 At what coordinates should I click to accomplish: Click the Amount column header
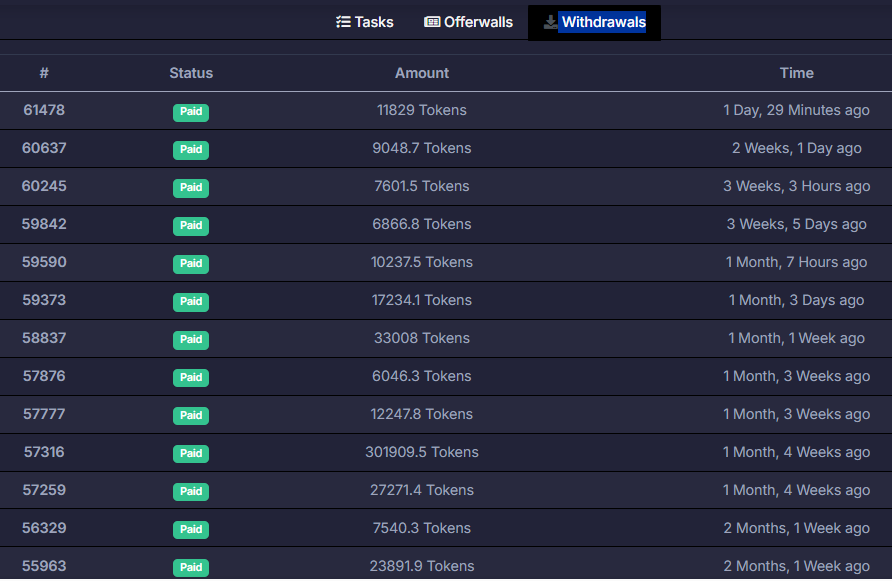422,73
